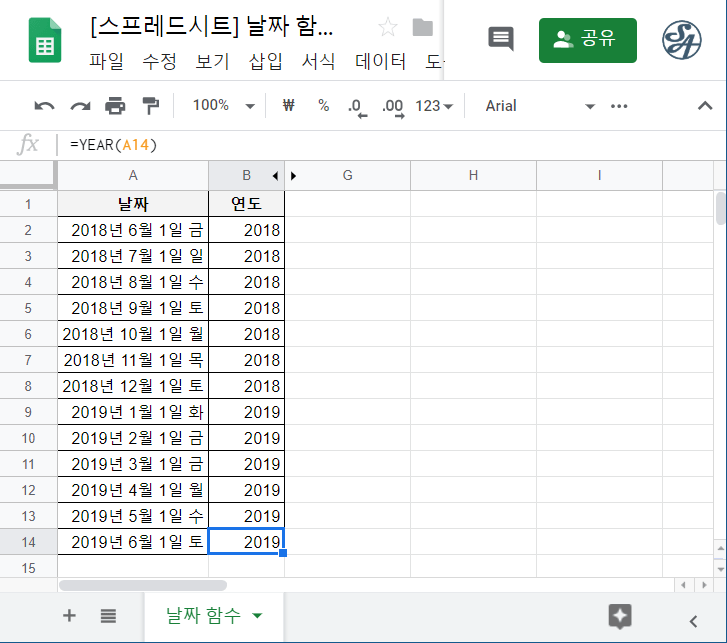Open the Arial font dropdown
The height and width of the screenshot is (643, 727).
[x=540, y=106]
